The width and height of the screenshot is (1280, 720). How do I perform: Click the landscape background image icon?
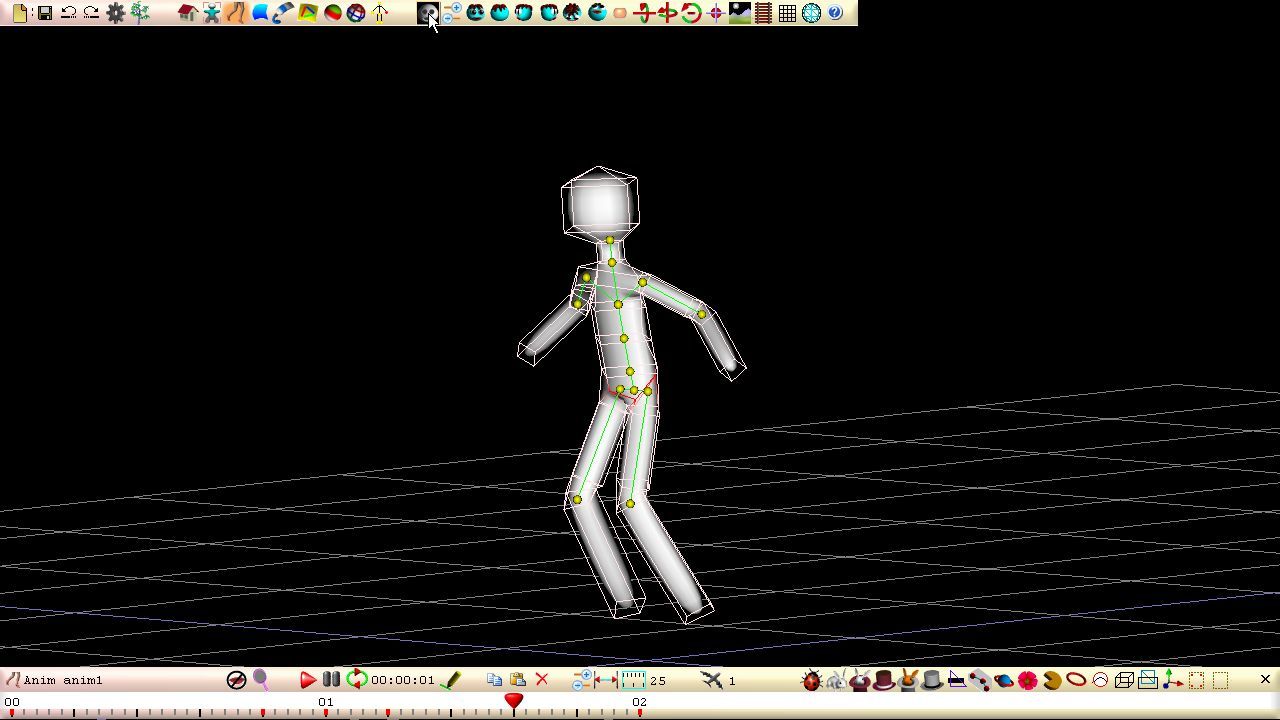click(739, 13)
